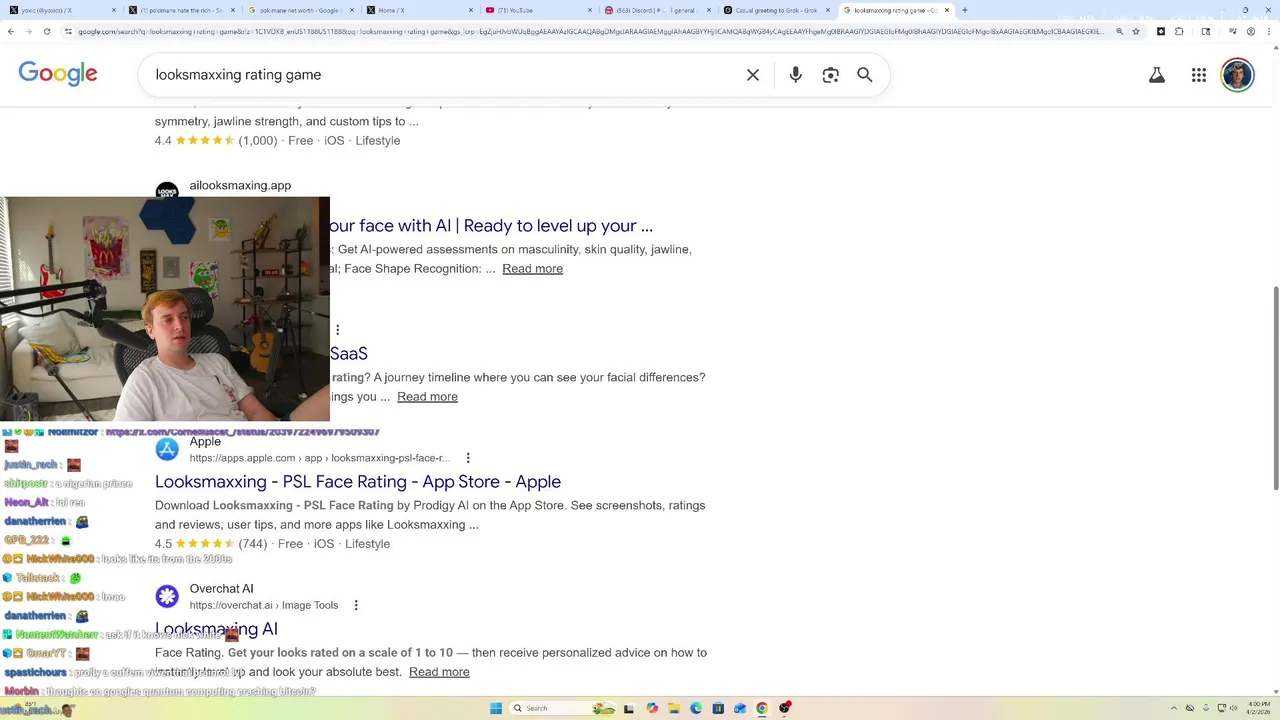This screenshot has width=1280, height=720.
Task: Switch to the Grok casual greeting tab
Action: coord(775,10)
